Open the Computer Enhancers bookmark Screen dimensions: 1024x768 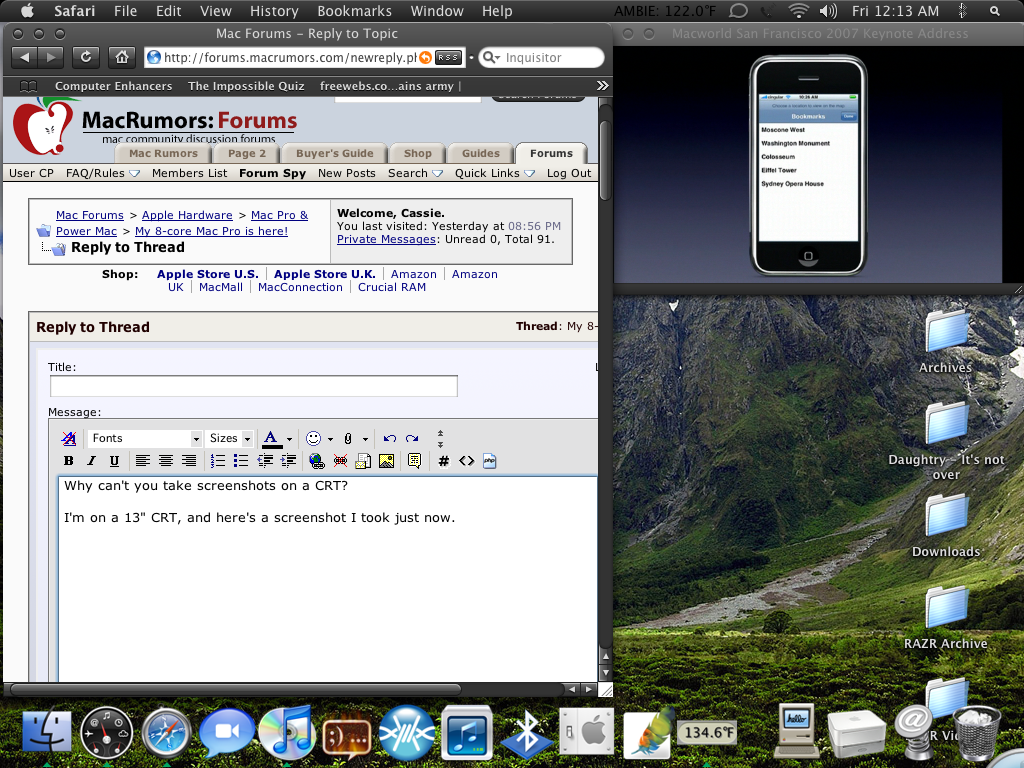coord(114,86)
